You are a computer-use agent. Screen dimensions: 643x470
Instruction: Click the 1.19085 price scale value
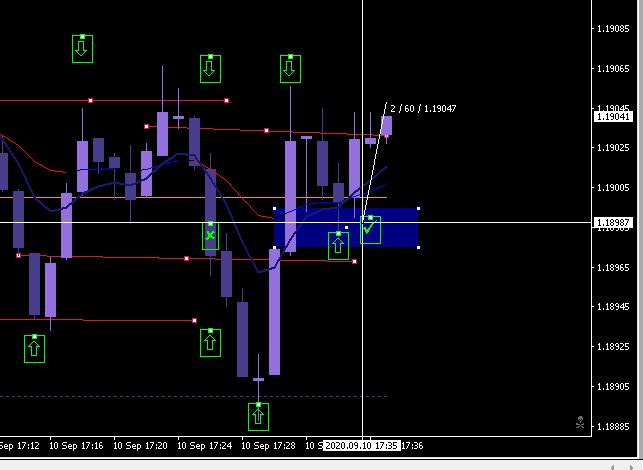pyautogui.click(x=613, y=29)
